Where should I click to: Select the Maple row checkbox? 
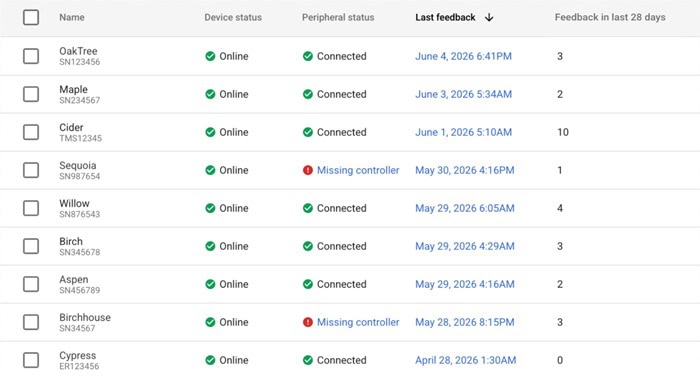pyautogui.click(x=31, y=94)
